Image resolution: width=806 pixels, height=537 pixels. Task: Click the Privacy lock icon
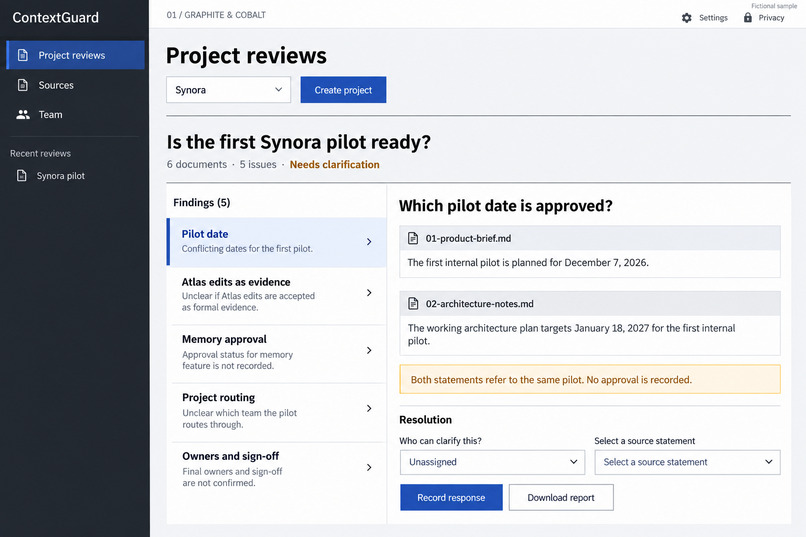click(748, 17)
